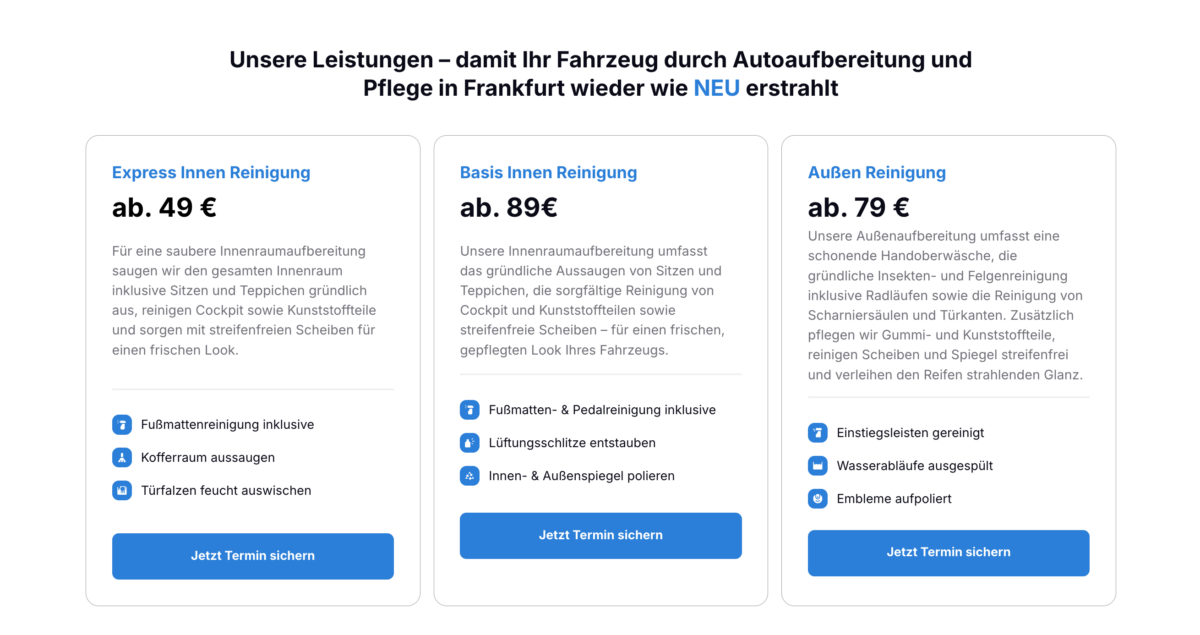Click the ab. 89€ price
The height and width of the screenshot is (635, 1200).
tap(509, 208)
